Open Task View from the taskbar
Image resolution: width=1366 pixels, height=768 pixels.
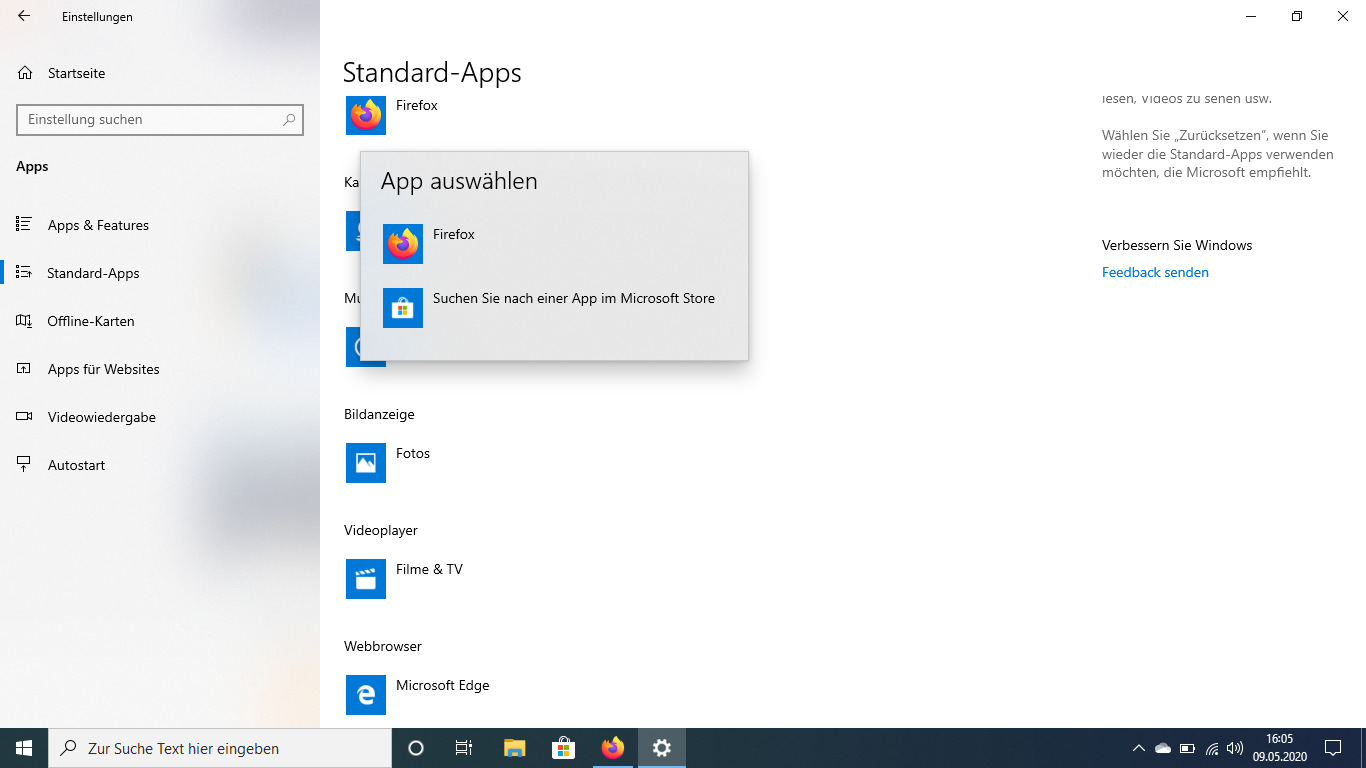coord(464,748)
